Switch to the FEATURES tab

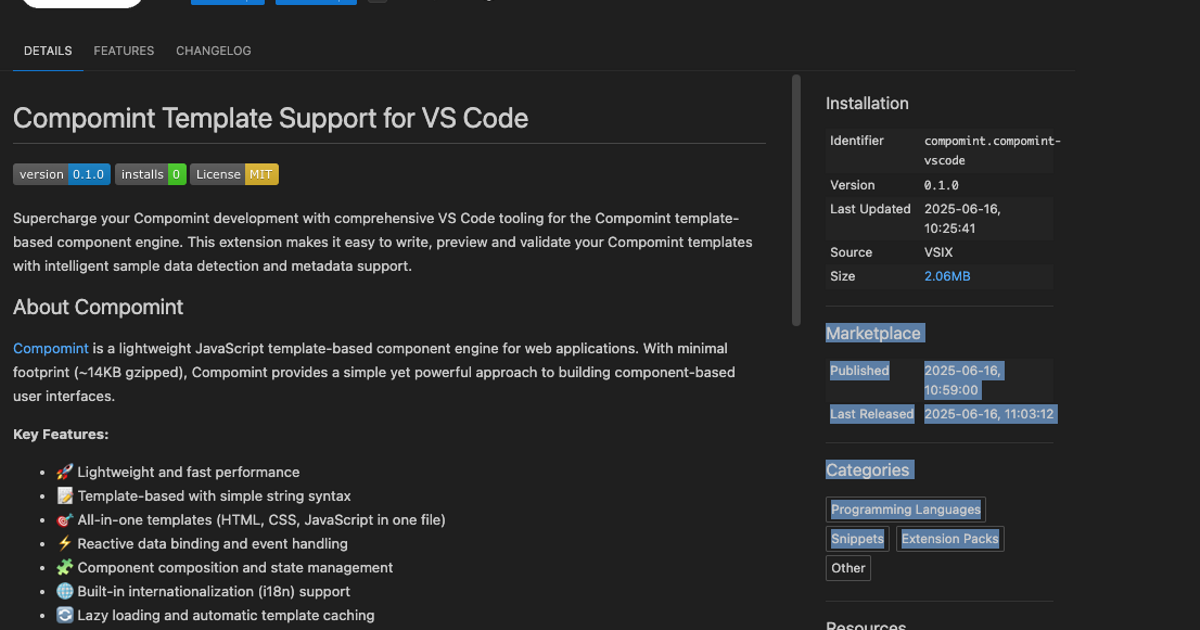(x=124, y=51)
